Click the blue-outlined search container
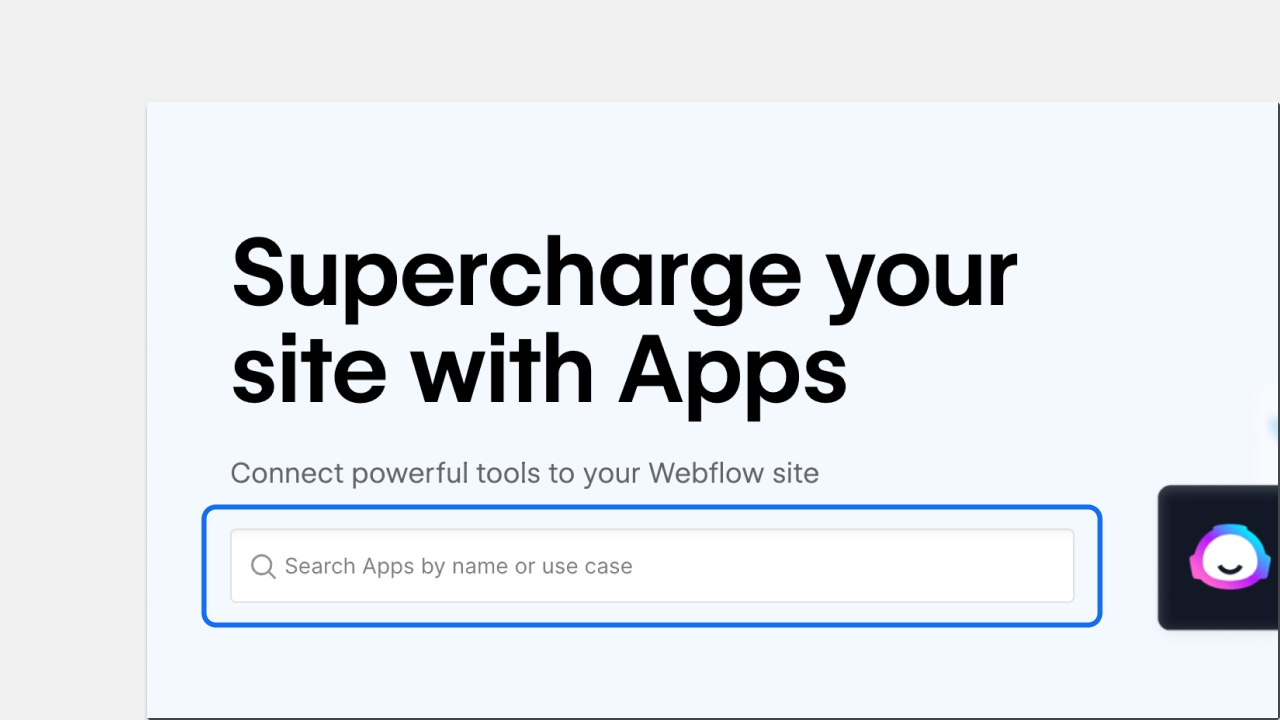This screenshot has width=1280, height=720. pyautogui.click(x=650, y=566)
